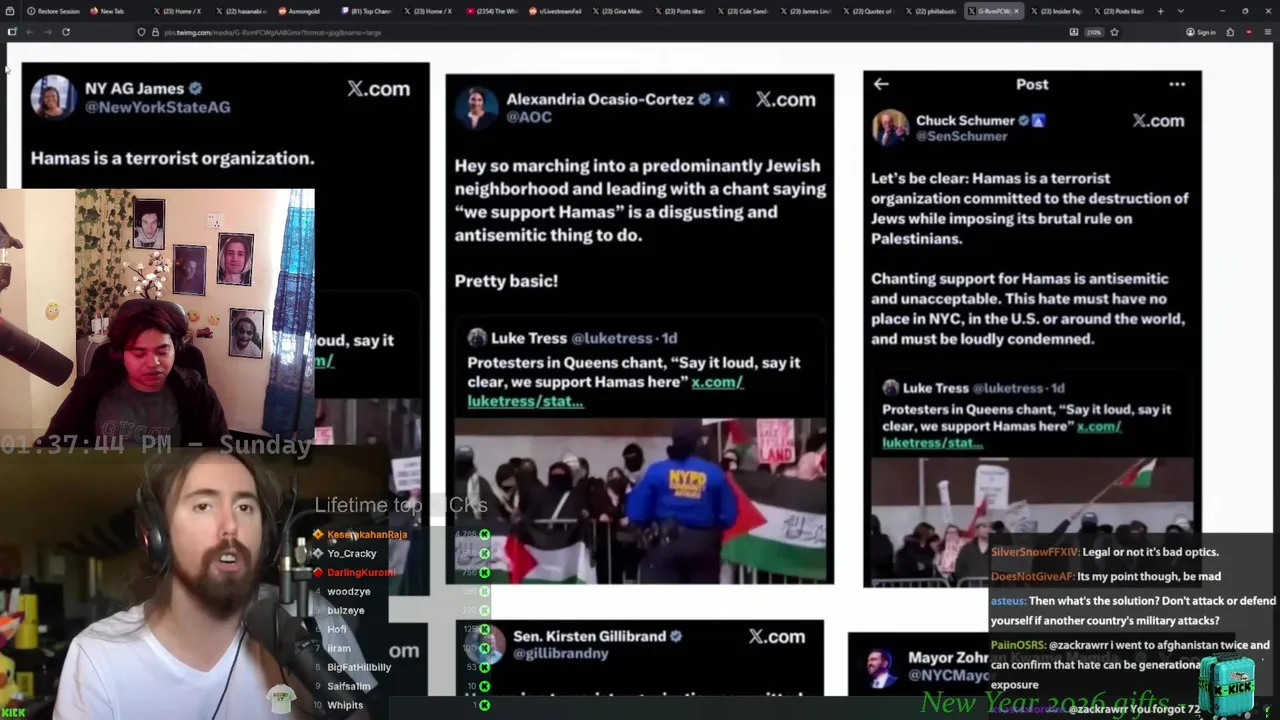This screenshot has height=720, width=1280.
Task: Click NY AG James profile picture
Action: click(x=53, y=97)
